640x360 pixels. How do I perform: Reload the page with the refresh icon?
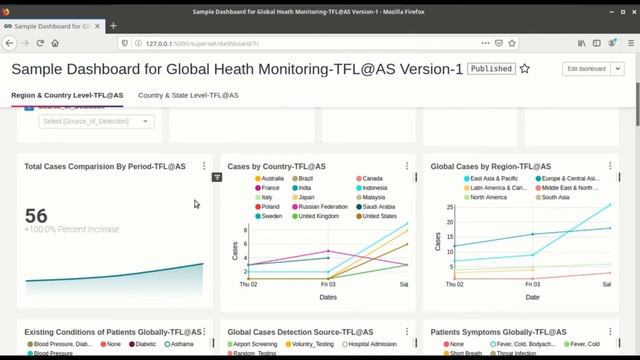point(40,43)
